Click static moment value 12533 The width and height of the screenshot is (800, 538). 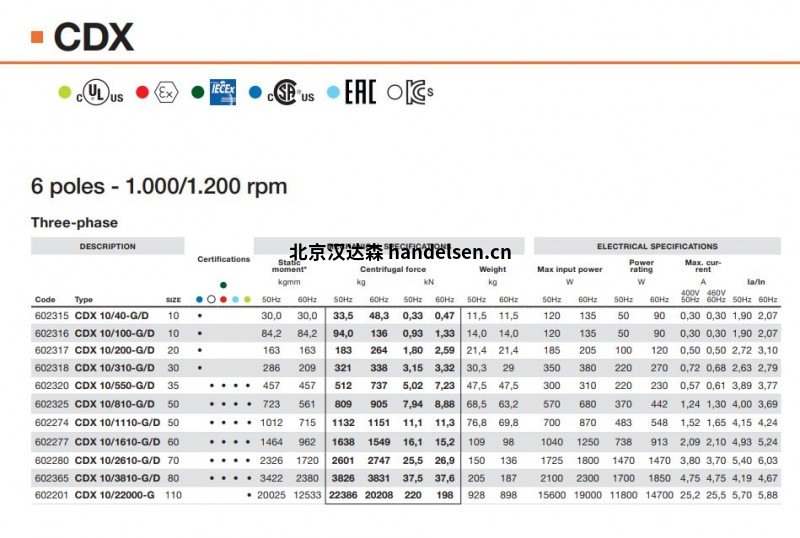(x=307, y=495)
